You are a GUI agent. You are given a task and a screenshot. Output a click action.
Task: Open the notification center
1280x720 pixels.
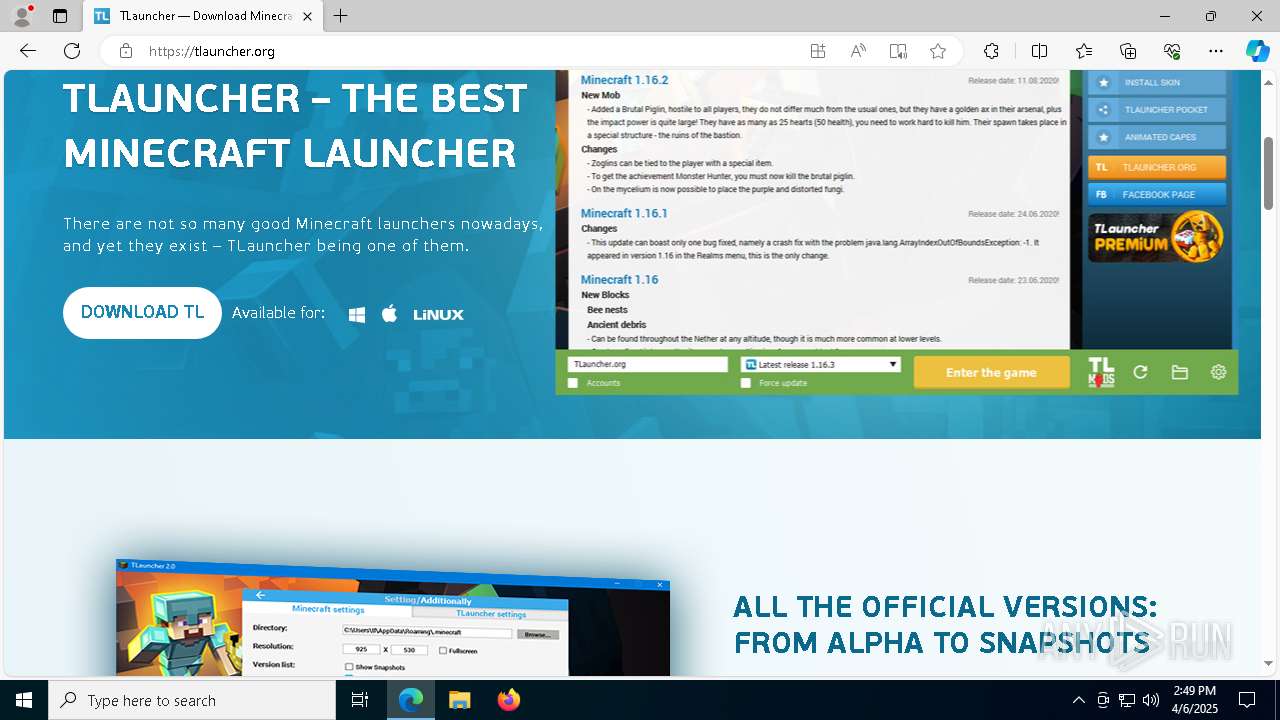point(1247,700)
